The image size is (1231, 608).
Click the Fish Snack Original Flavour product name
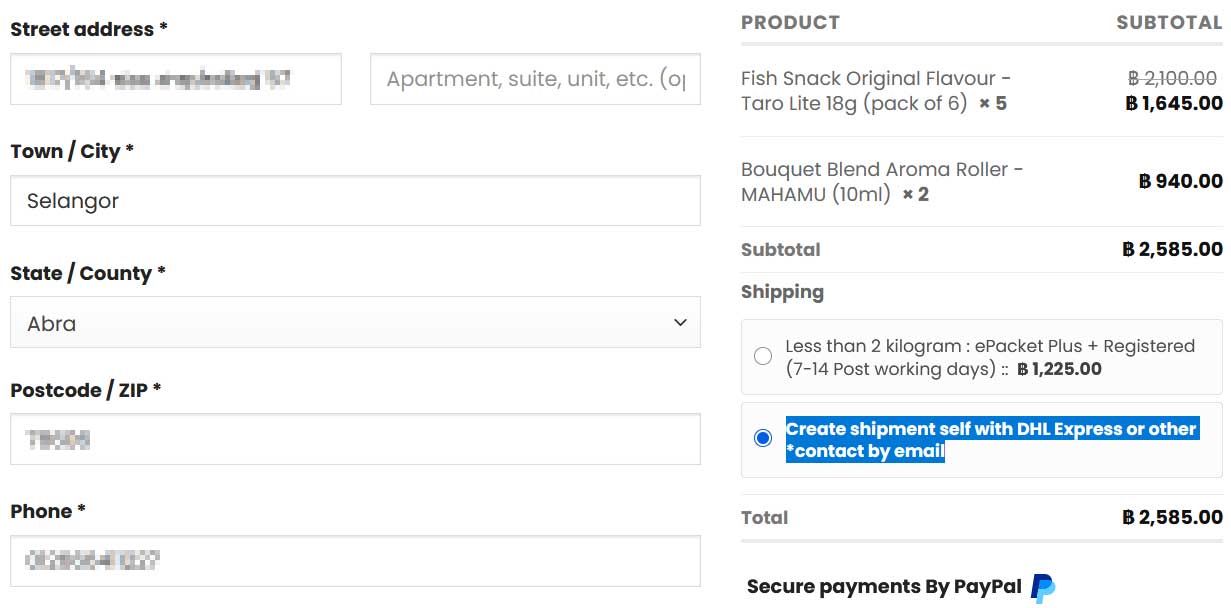point(875,91)
